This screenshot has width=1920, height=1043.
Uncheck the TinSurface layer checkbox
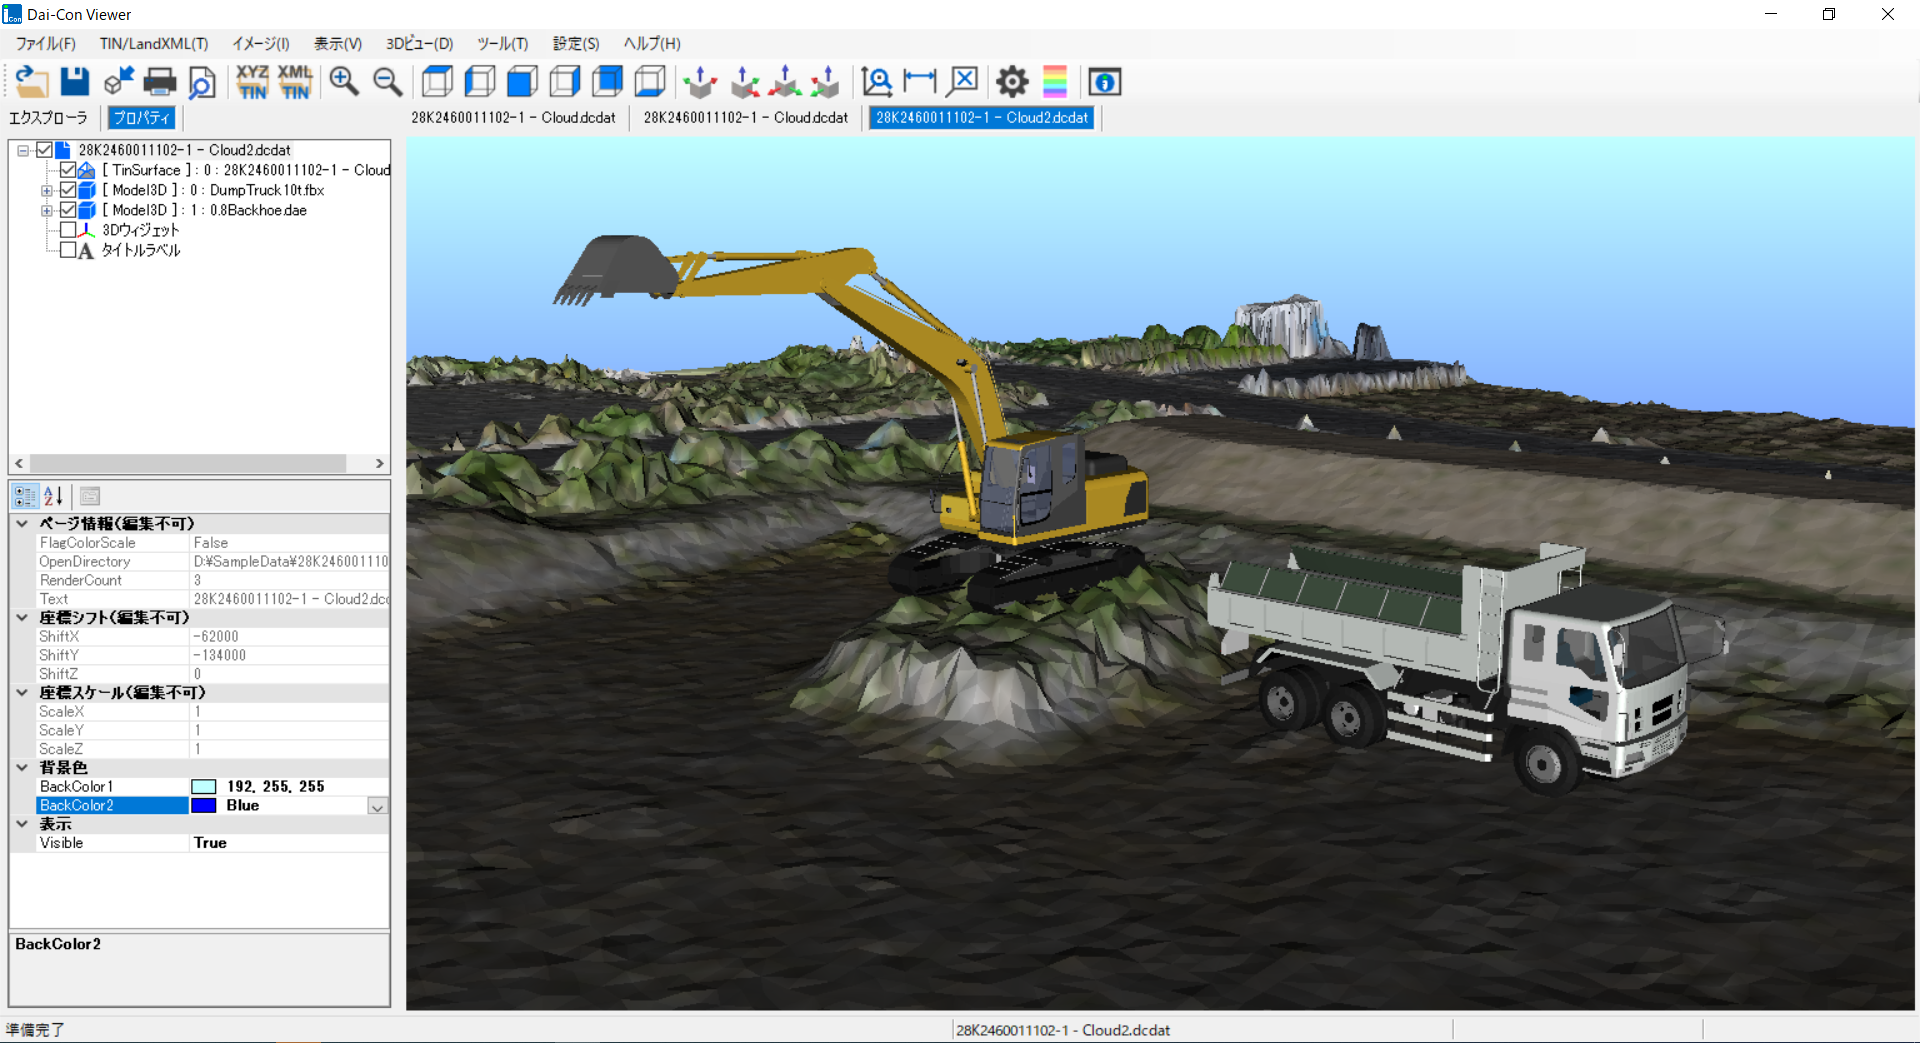tap(68, 170)
